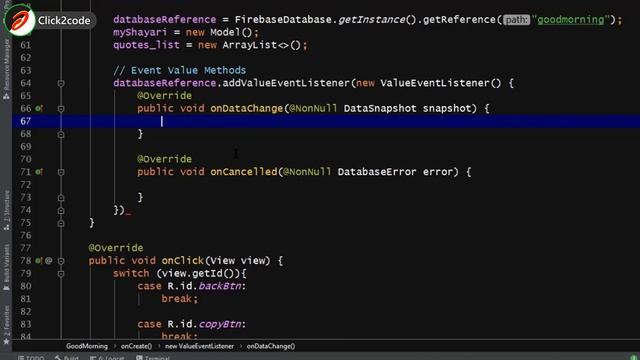Click copyBtn identifier on line 83
640x360 pixels.
click(220, 324)
